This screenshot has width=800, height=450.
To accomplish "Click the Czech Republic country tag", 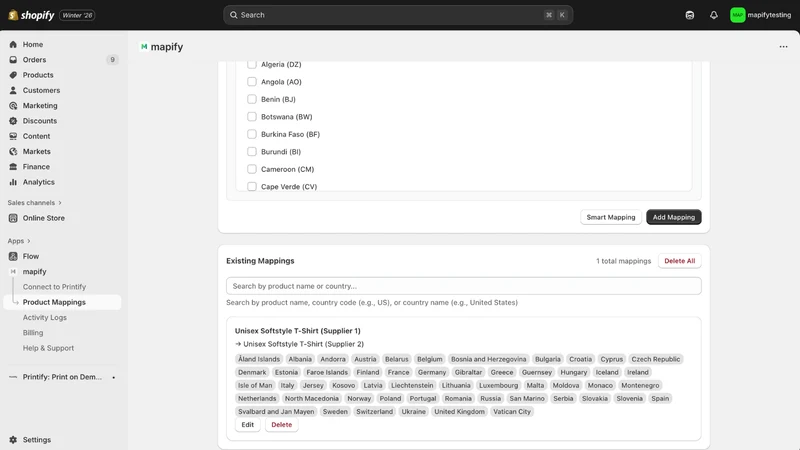I will (x=656, y=359).
